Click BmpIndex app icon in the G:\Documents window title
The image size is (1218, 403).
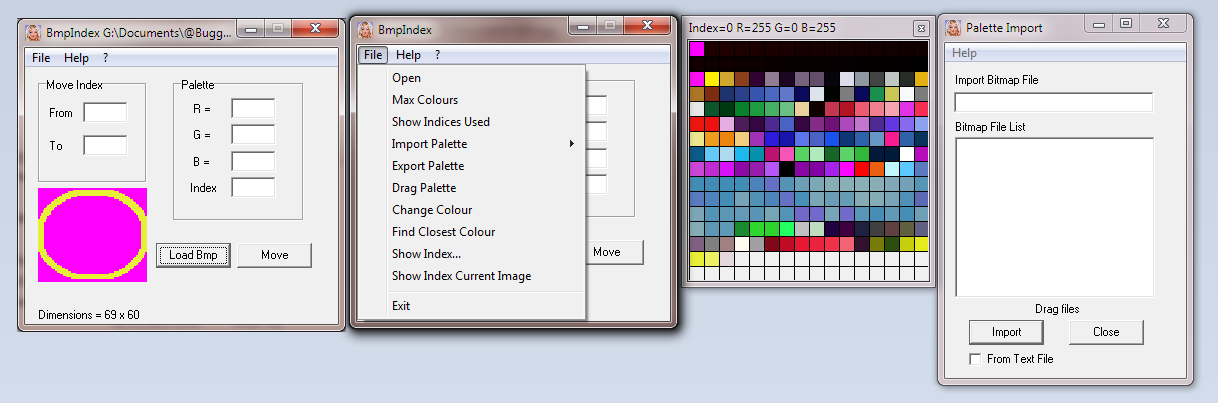coord(33,31)
